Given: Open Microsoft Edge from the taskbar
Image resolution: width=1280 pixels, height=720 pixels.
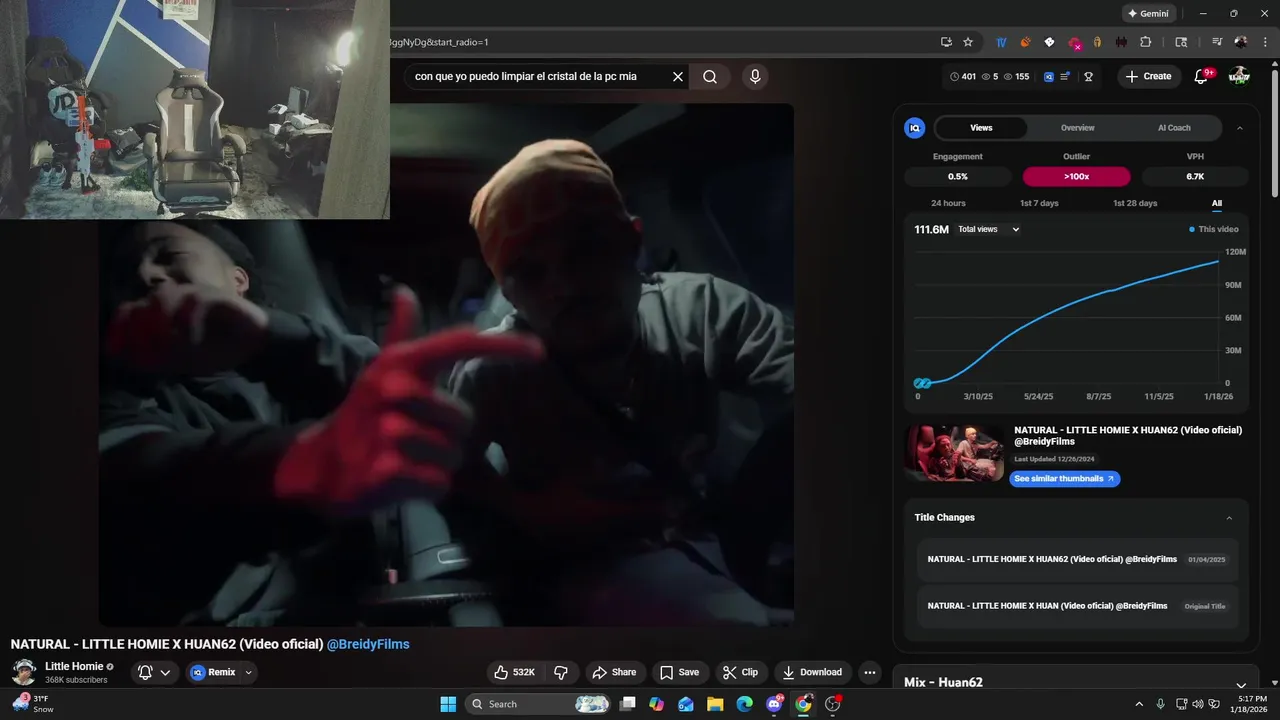Looking at the screenshot, I should pyautogui.click(x=744, y=704).
